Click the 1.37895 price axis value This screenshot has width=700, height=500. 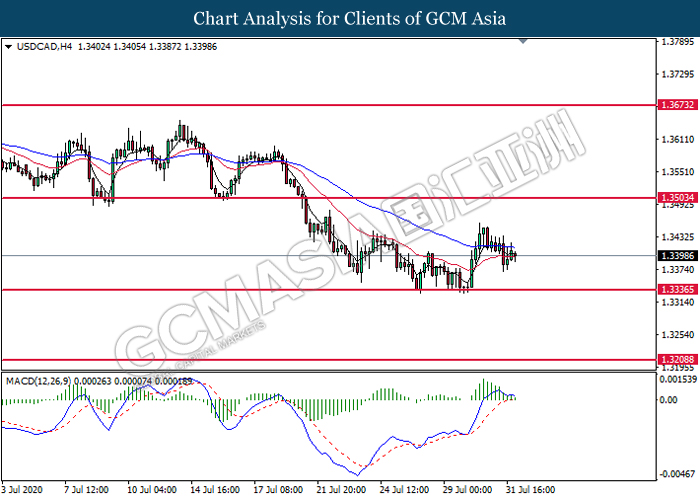678,42
